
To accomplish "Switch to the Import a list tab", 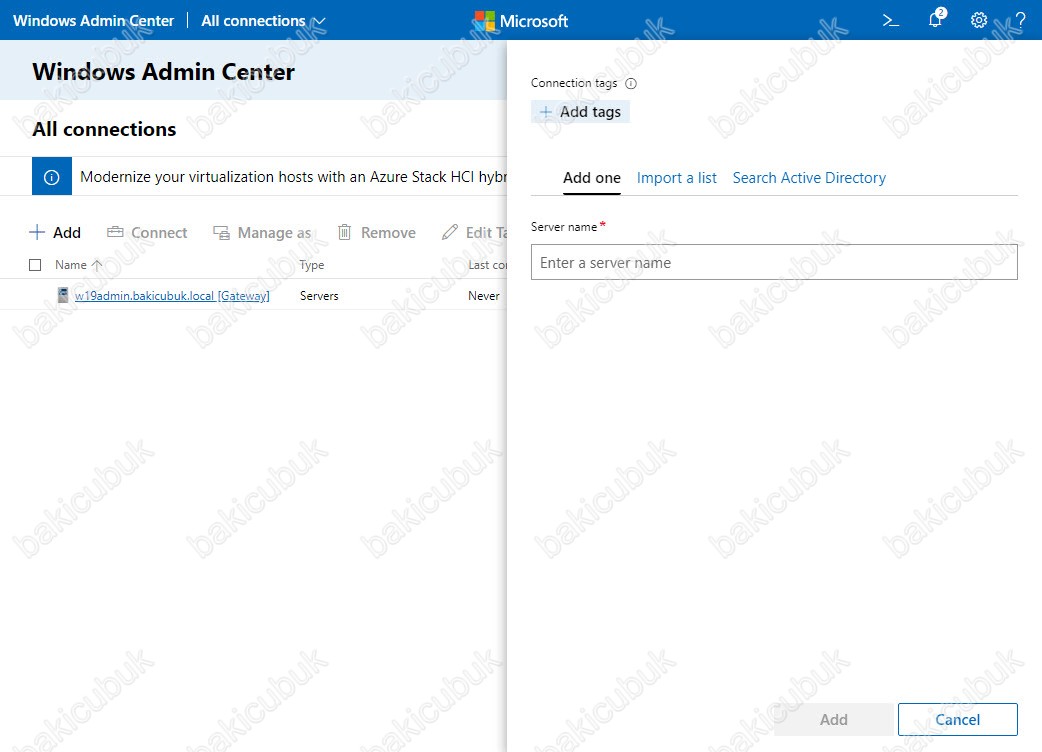I will [x=677, y=178].
